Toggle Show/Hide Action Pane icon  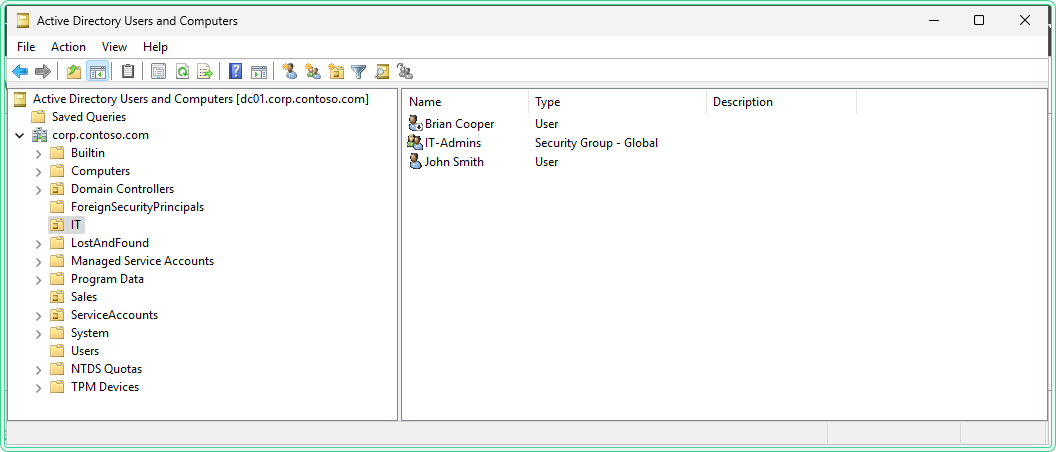click(x=259, y=71)
